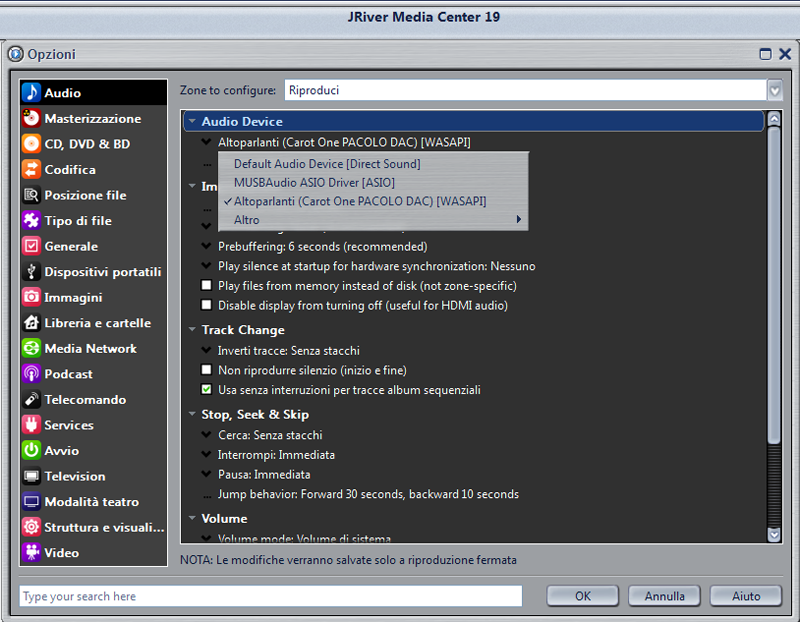Collapse the Stop, Seek & Skip section

pyautogui.click(x=192, y=415)
